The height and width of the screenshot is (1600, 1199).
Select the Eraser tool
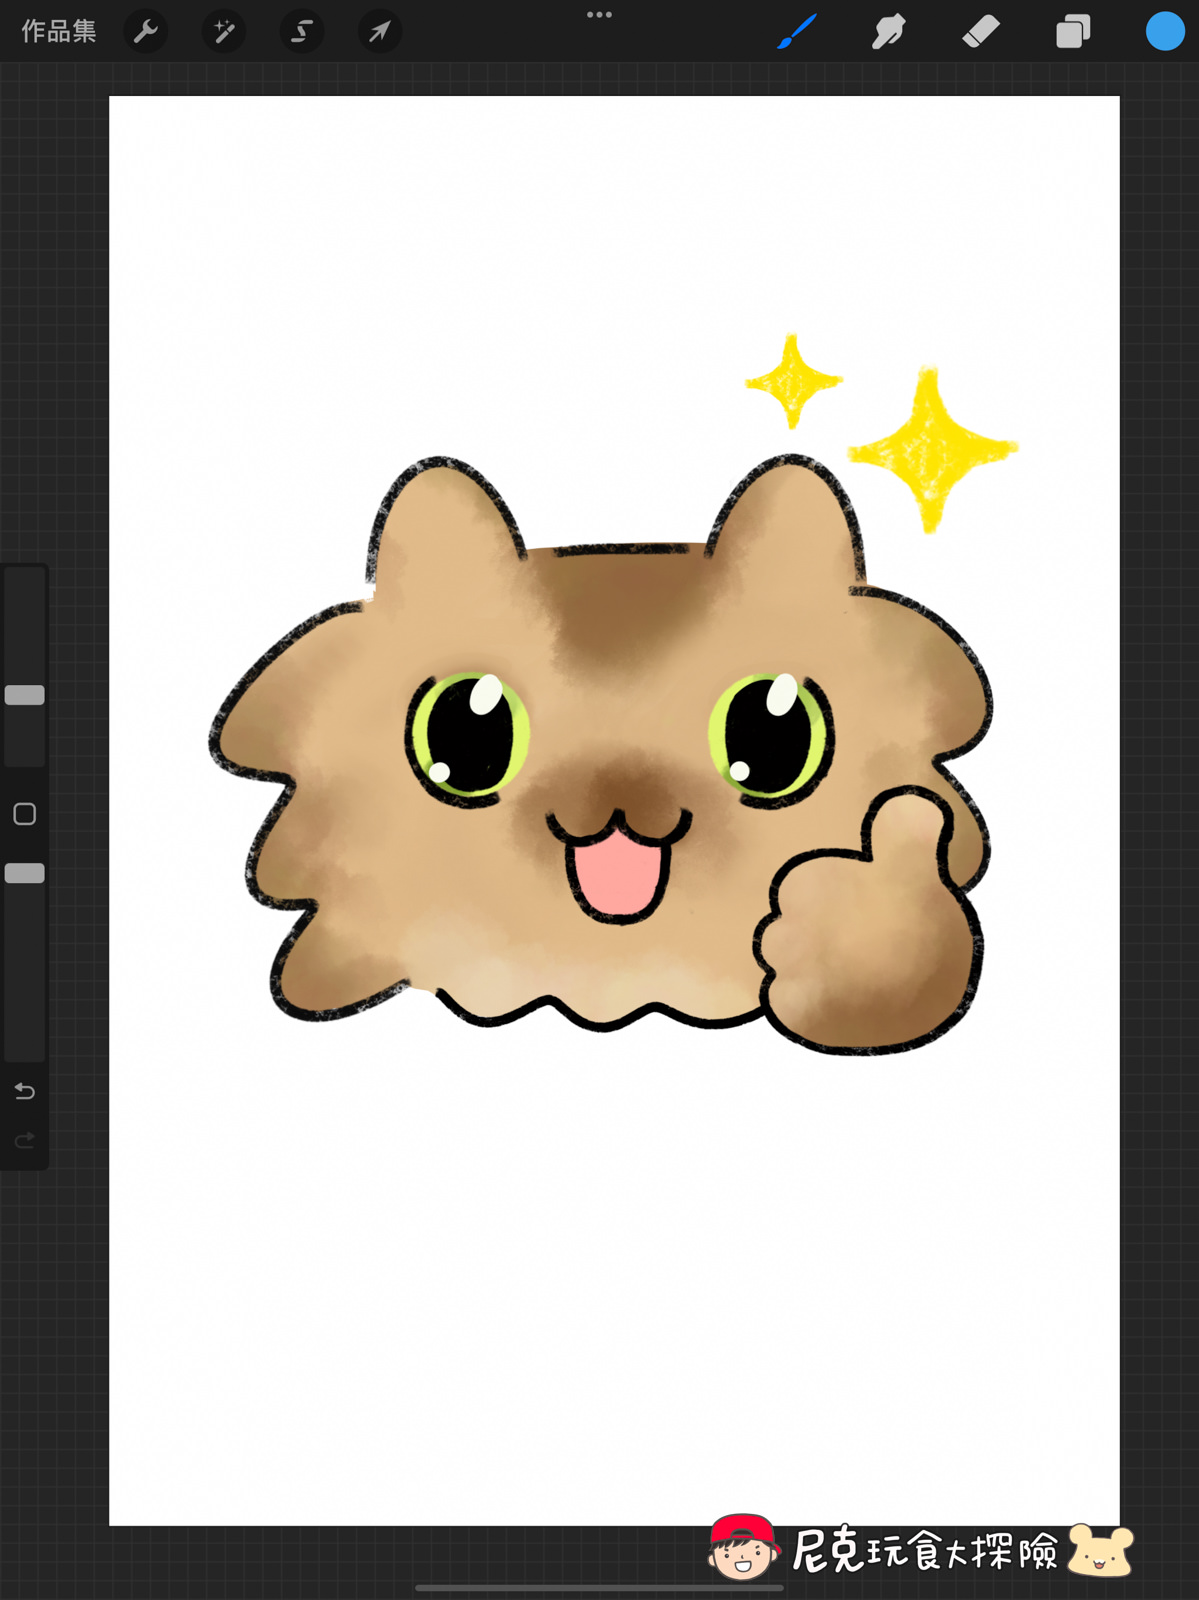(x=981, y=32)
